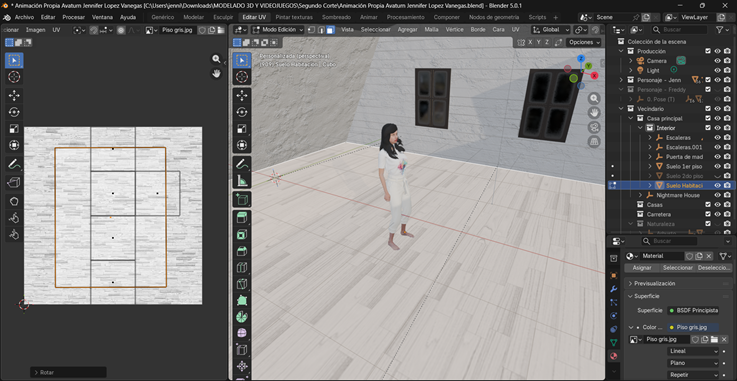Image resolution: width=737 pixels, height=381 pixels.
Task: Enable edge select mode in the 3D viewport header
Action: click(x=321, y=30)
